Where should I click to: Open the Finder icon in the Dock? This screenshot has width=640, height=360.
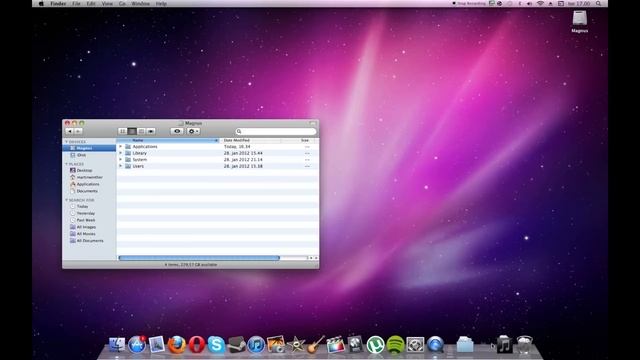pyautogui.click(x=117, y=345)
